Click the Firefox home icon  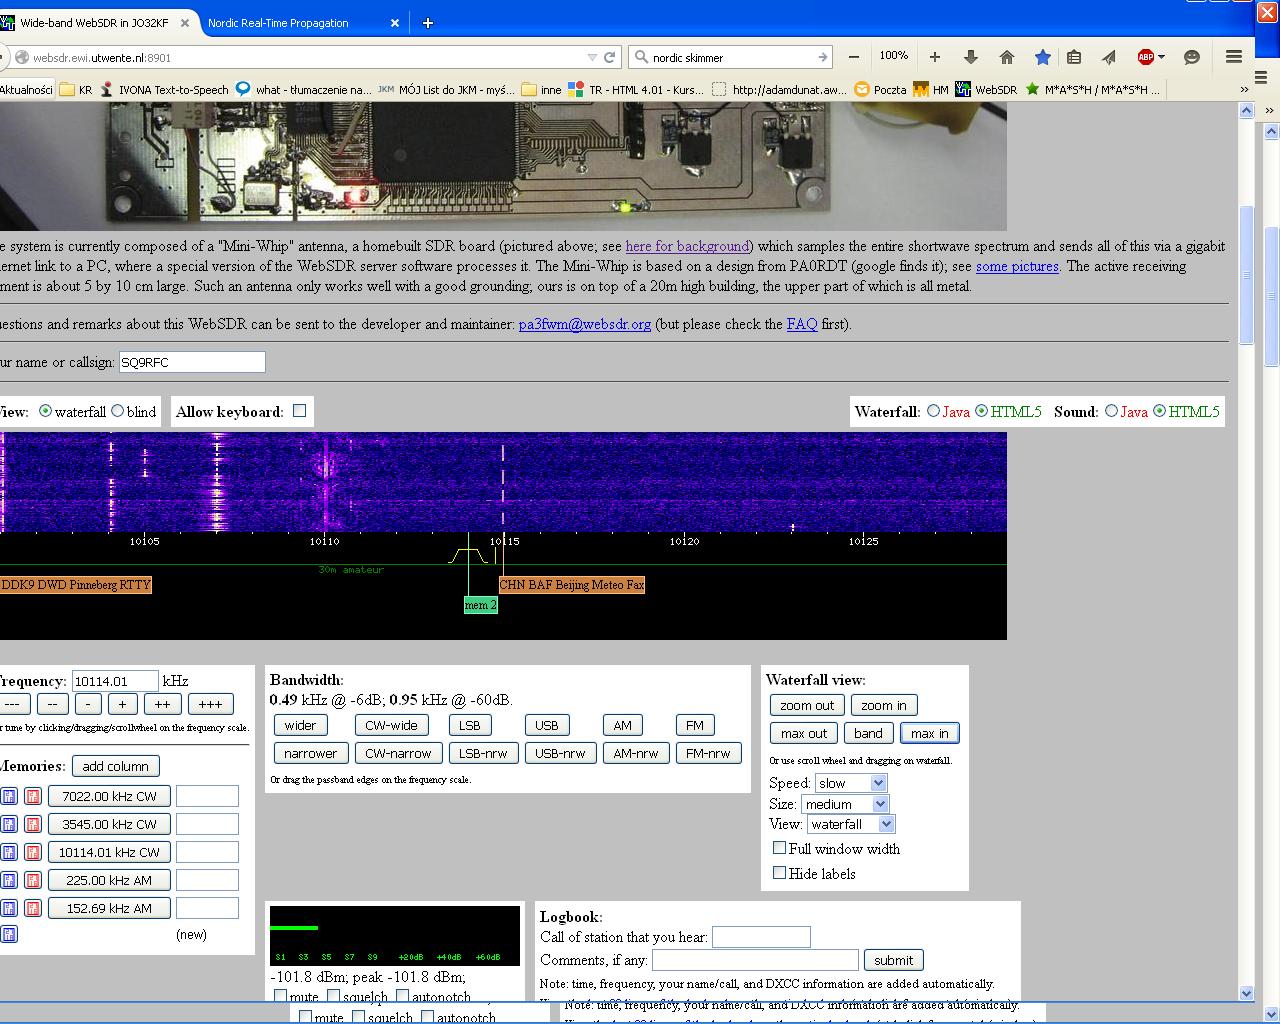tap(1007, 57)
